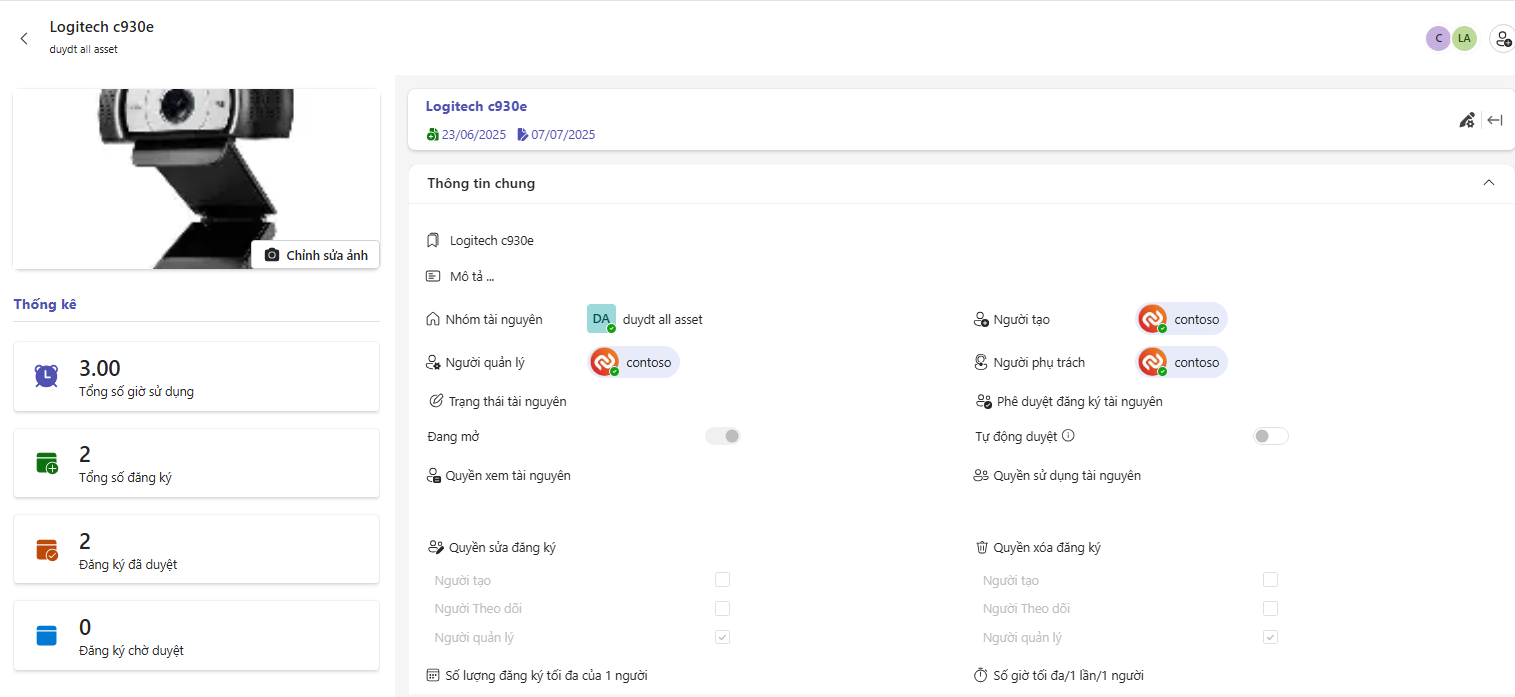Collapse the Thông tin chung section

pyautogui.click(x=1488, y=183)
